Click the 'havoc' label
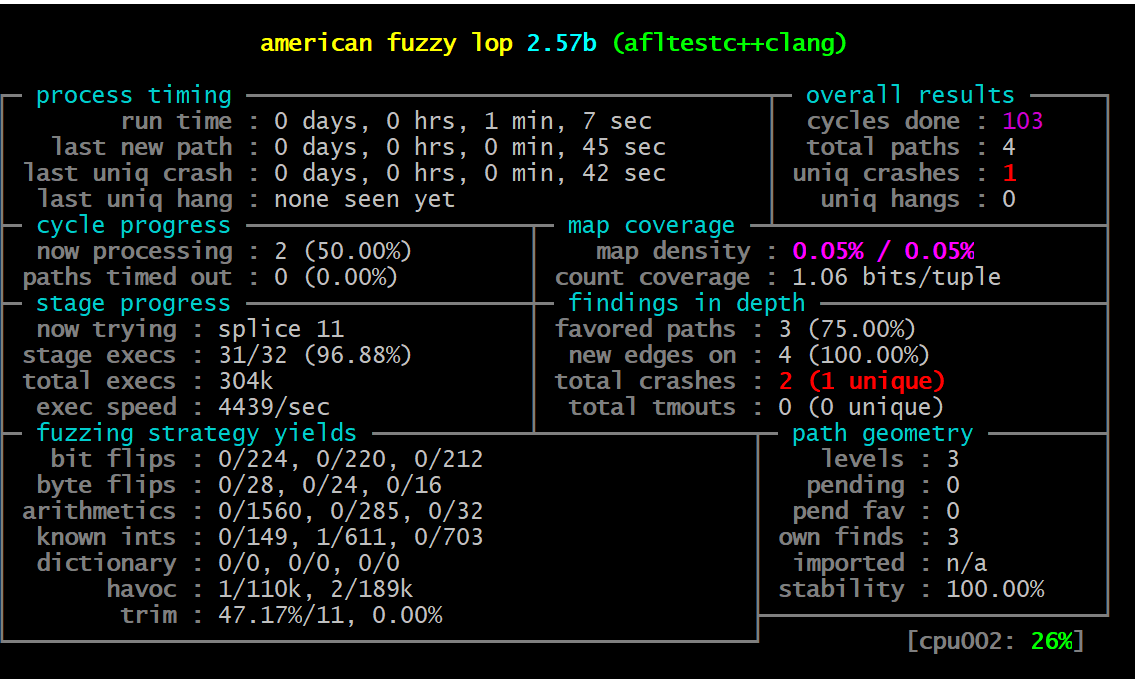1135x679 pixels. coord(141,589)
